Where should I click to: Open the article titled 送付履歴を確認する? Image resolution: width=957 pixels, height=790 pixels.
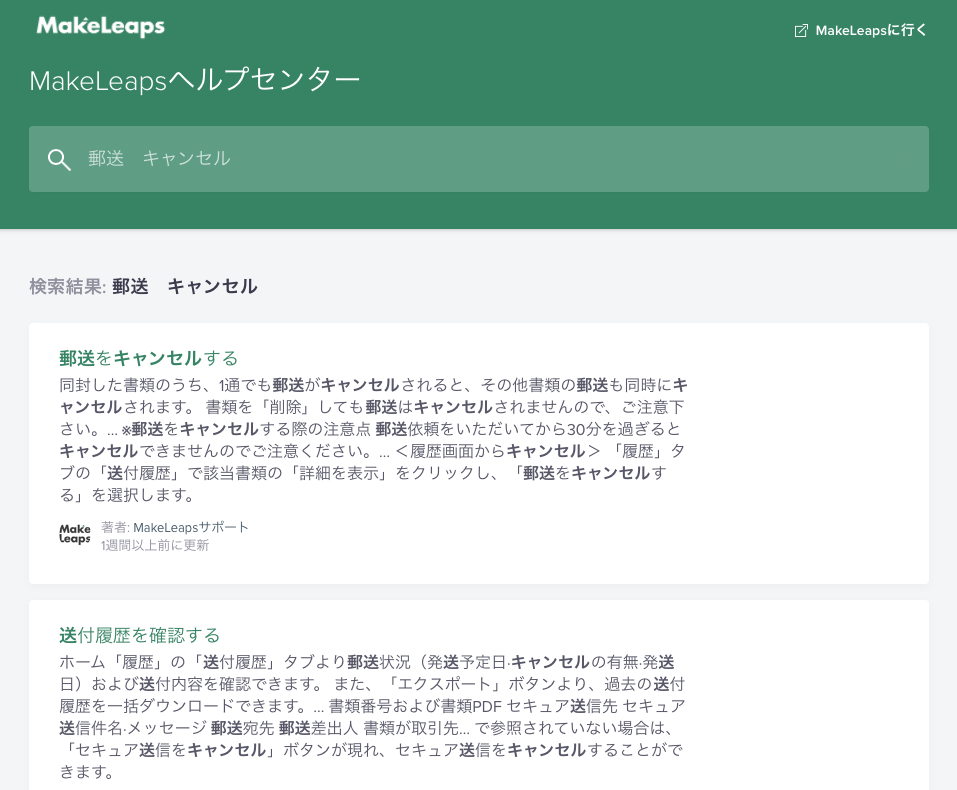pyautogui.click(x=139, y=635)
